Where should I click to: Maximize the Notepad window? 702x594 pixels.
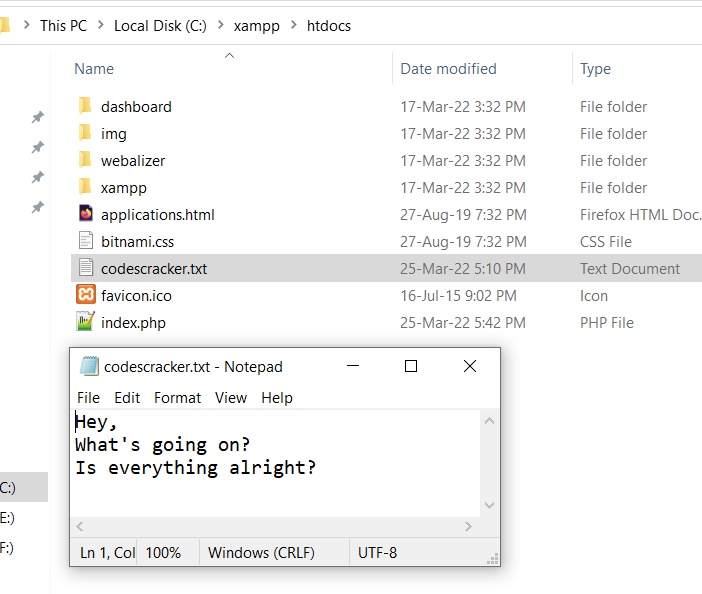[x=411, y=366]
